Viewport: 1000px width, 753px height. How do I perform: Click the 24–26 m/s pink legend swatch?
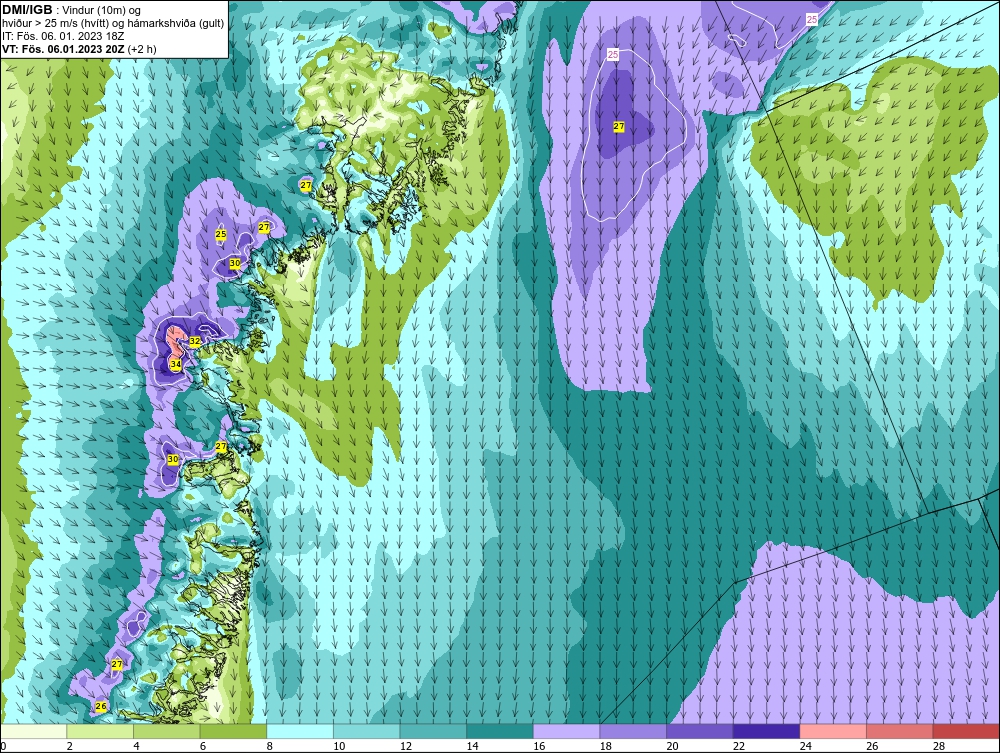point(833,731)
